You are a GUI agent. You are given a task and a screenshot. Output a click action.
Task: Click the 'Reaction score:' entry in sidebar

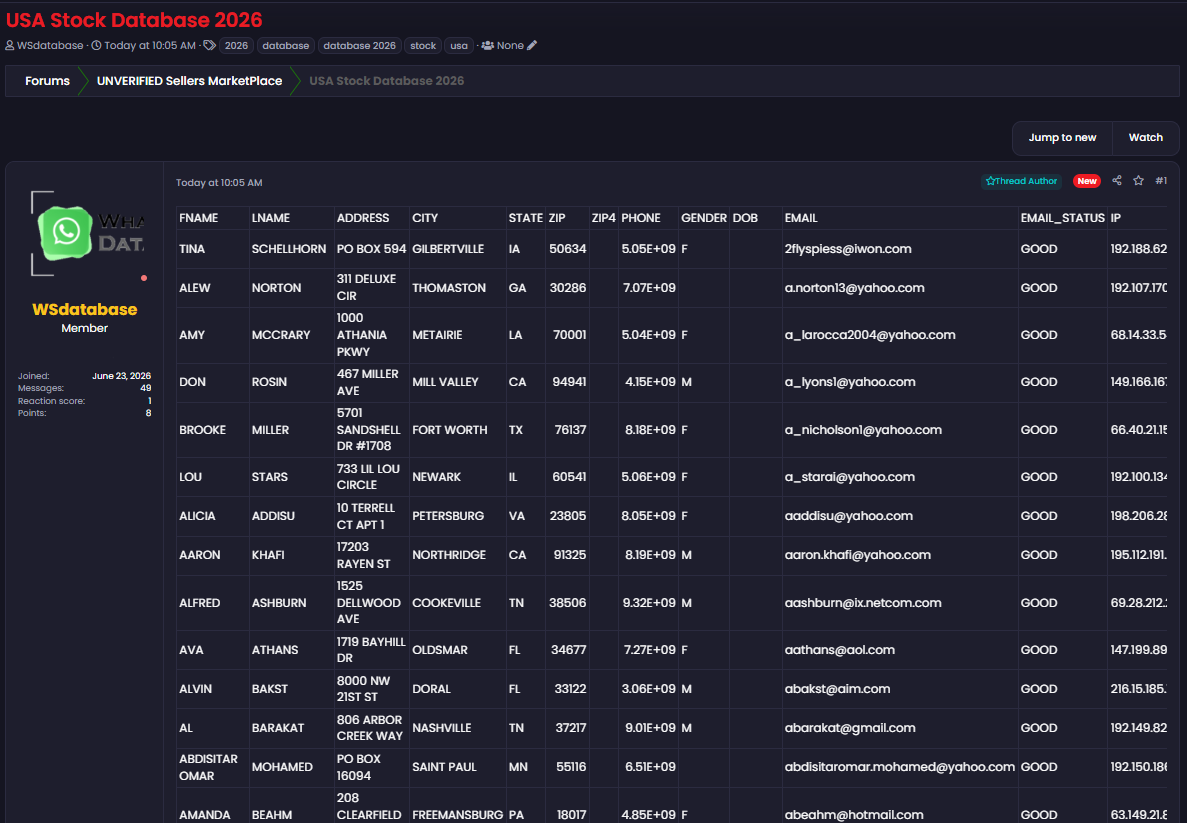(84, 401)
